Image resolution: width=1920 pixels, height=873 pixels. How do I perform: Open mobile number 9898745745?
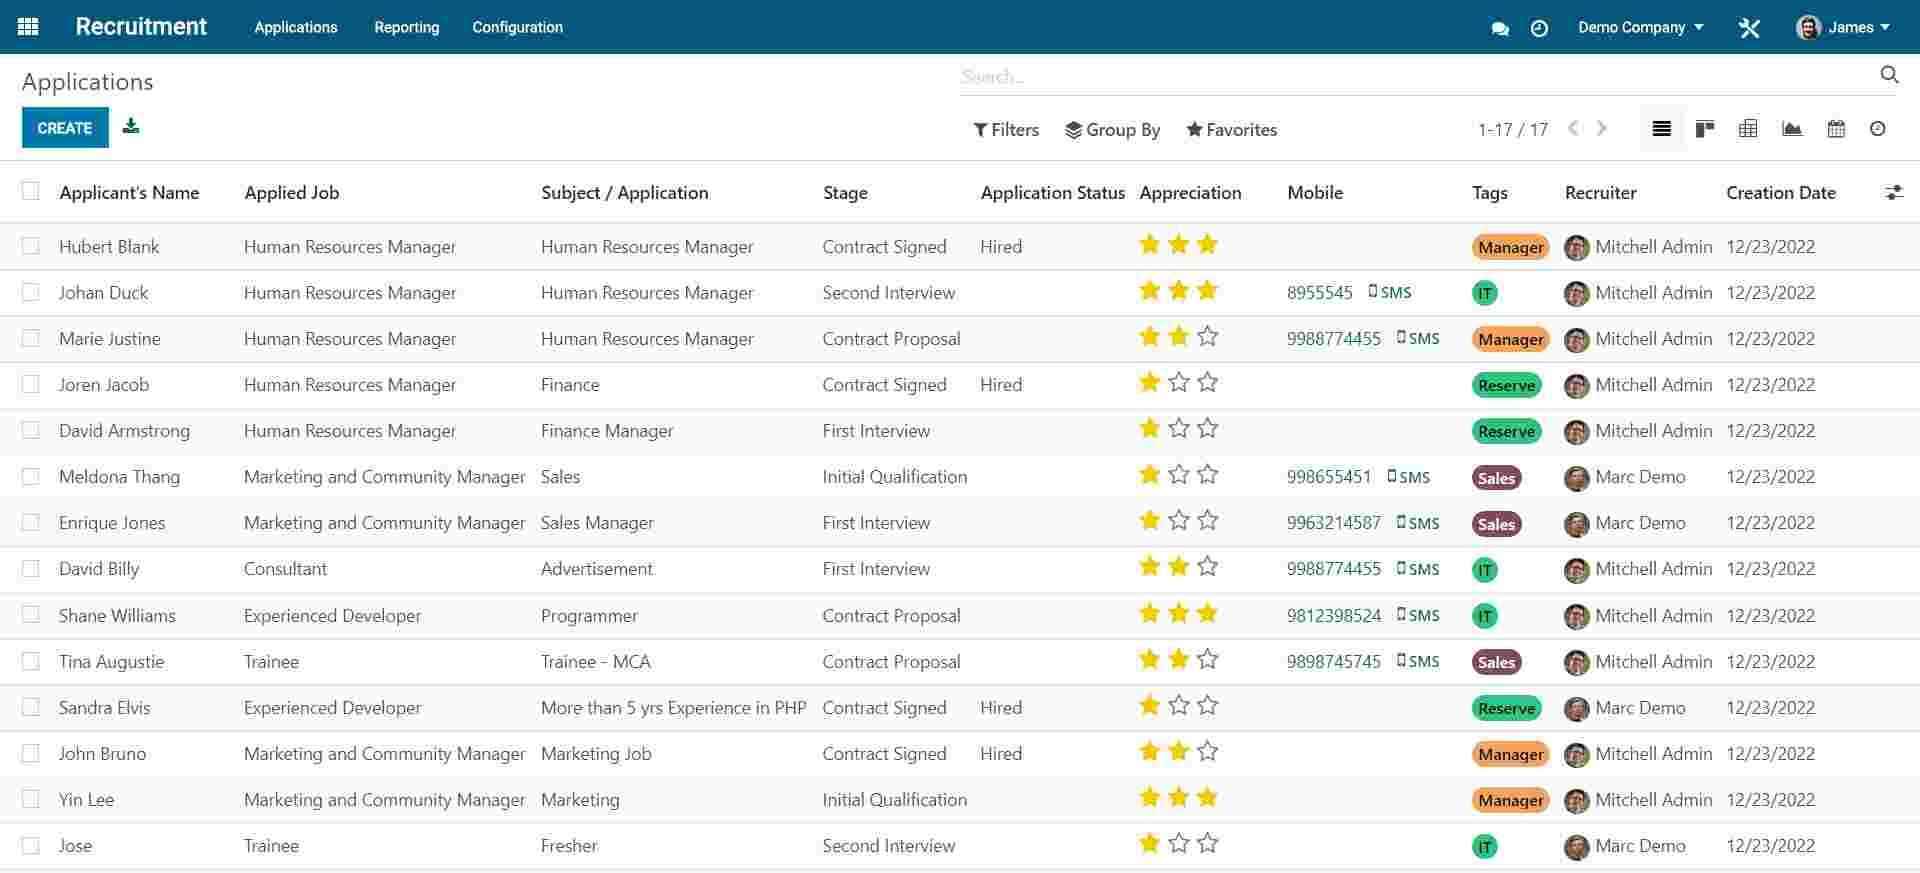coord(1334,661)
